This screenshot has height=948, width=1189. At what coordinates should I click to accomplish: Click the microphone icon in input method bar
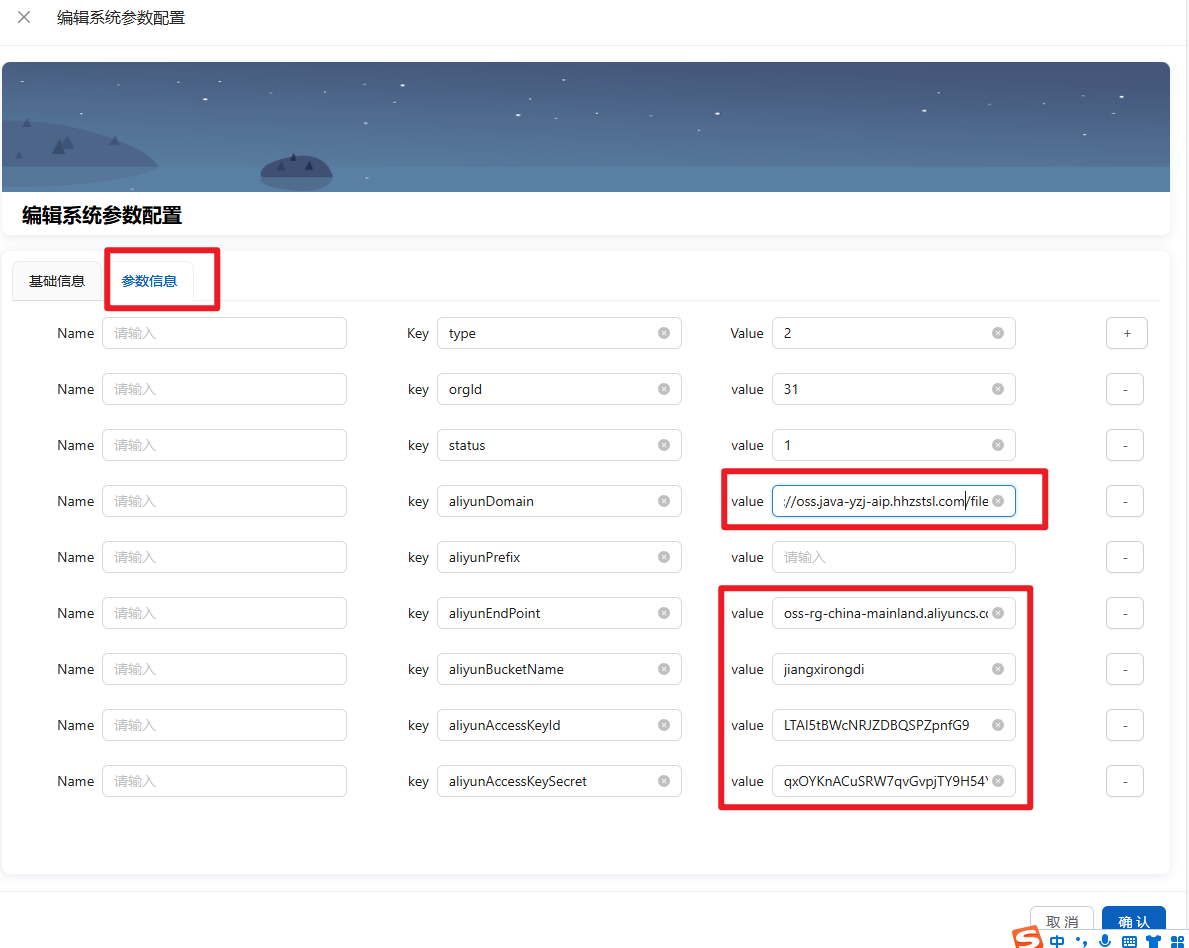[1105, 941]
